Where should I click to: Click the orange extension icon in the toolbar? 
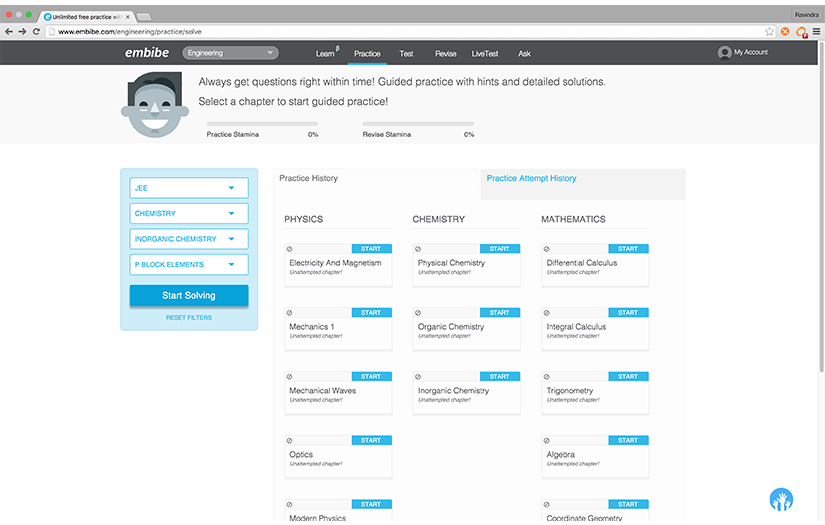pyautogui.click(x=785, y=32)
